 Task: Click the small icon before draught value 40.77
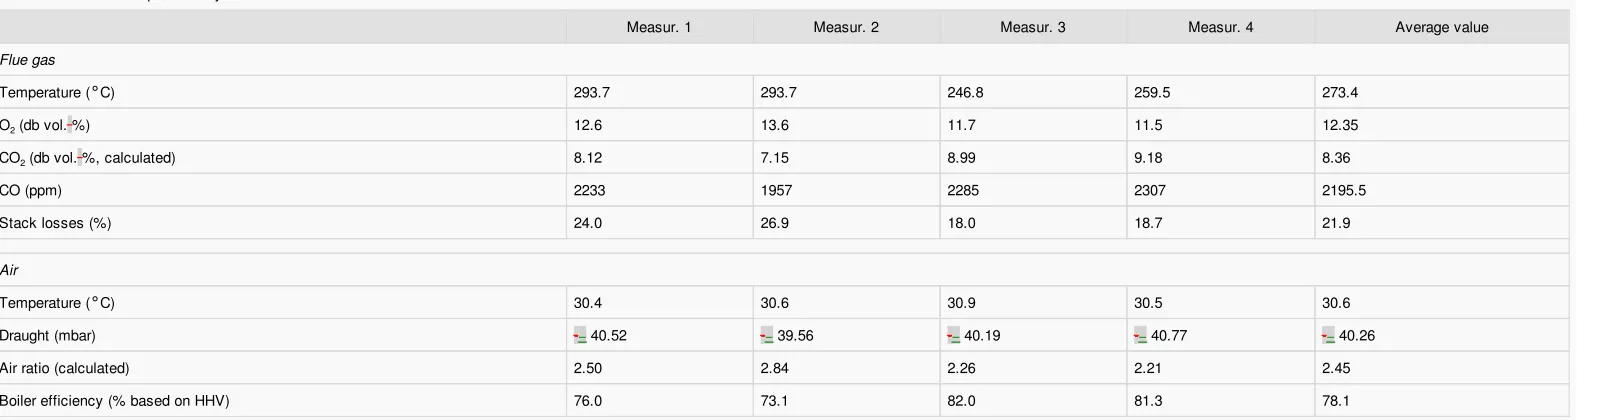point(1141,336)
